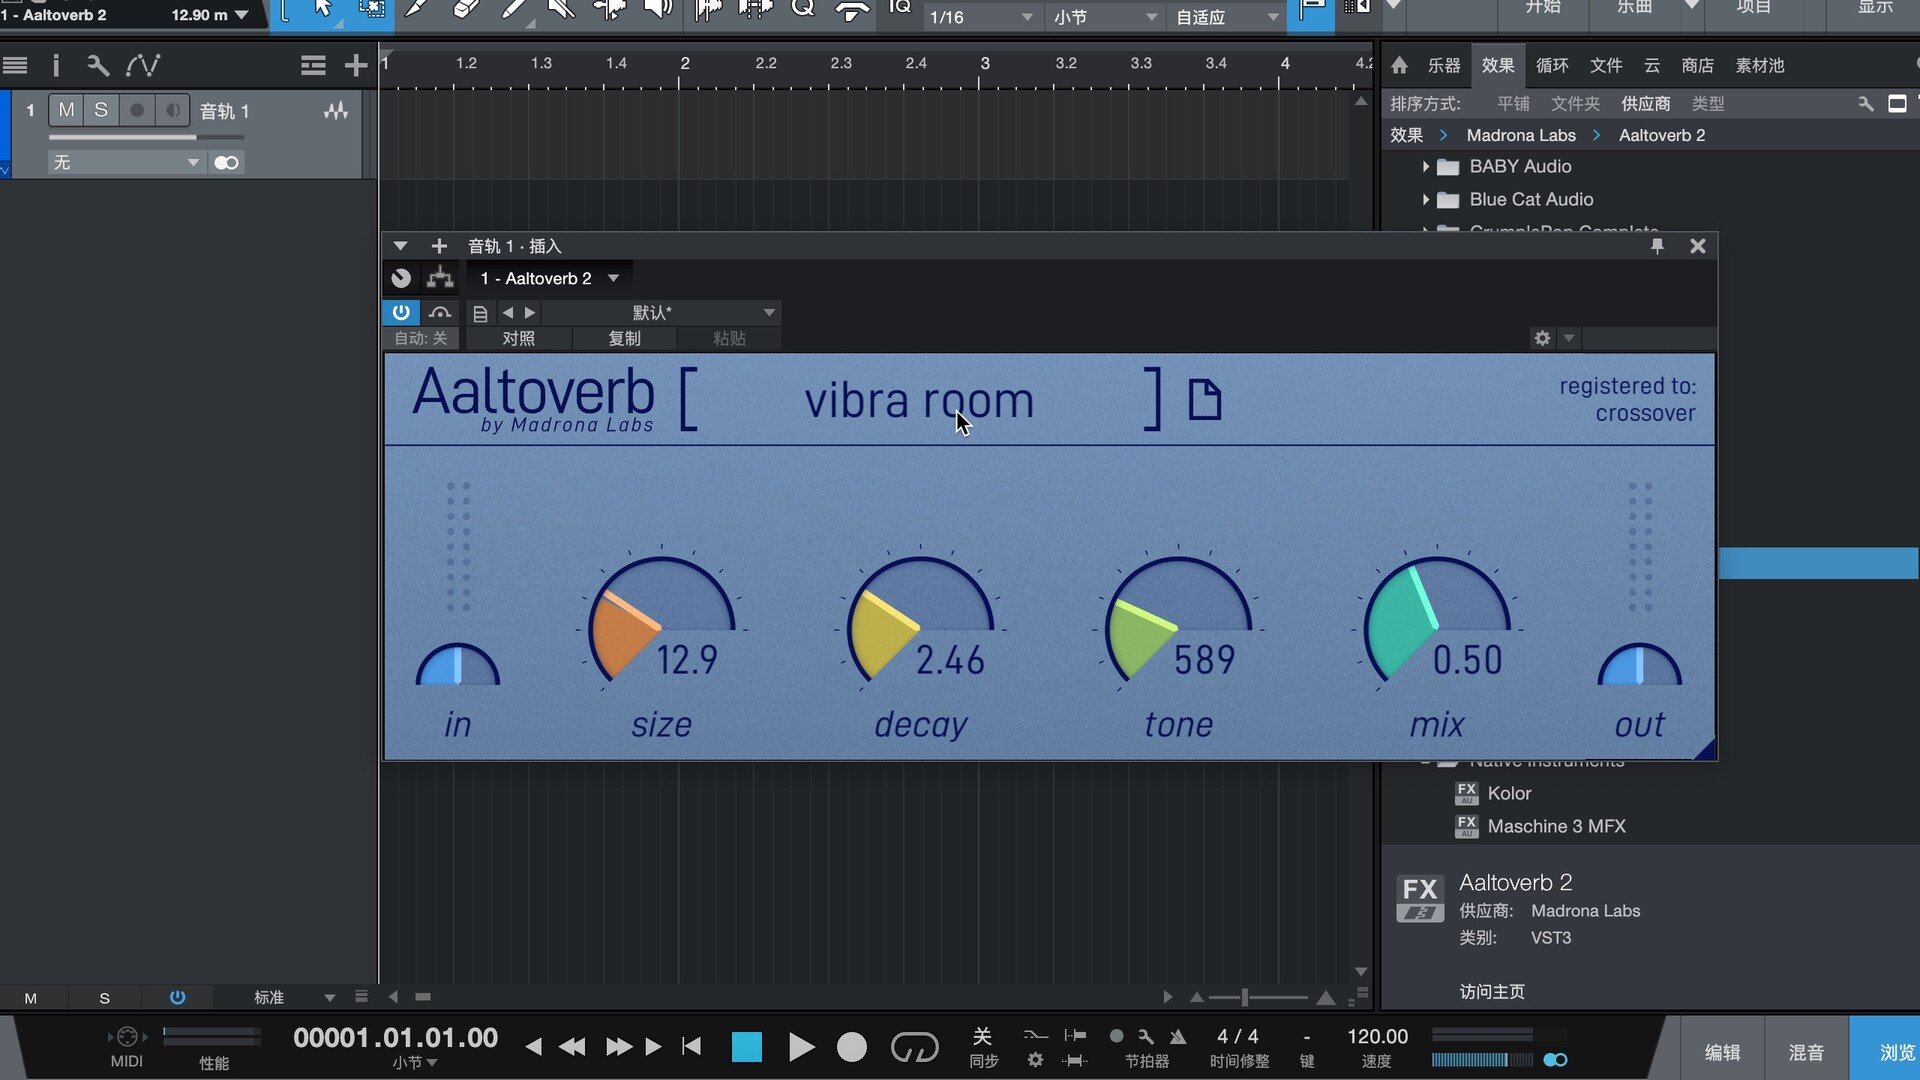1920x1080 pixels.
Task: Open the preset file list icon
Action: point(480,313)
